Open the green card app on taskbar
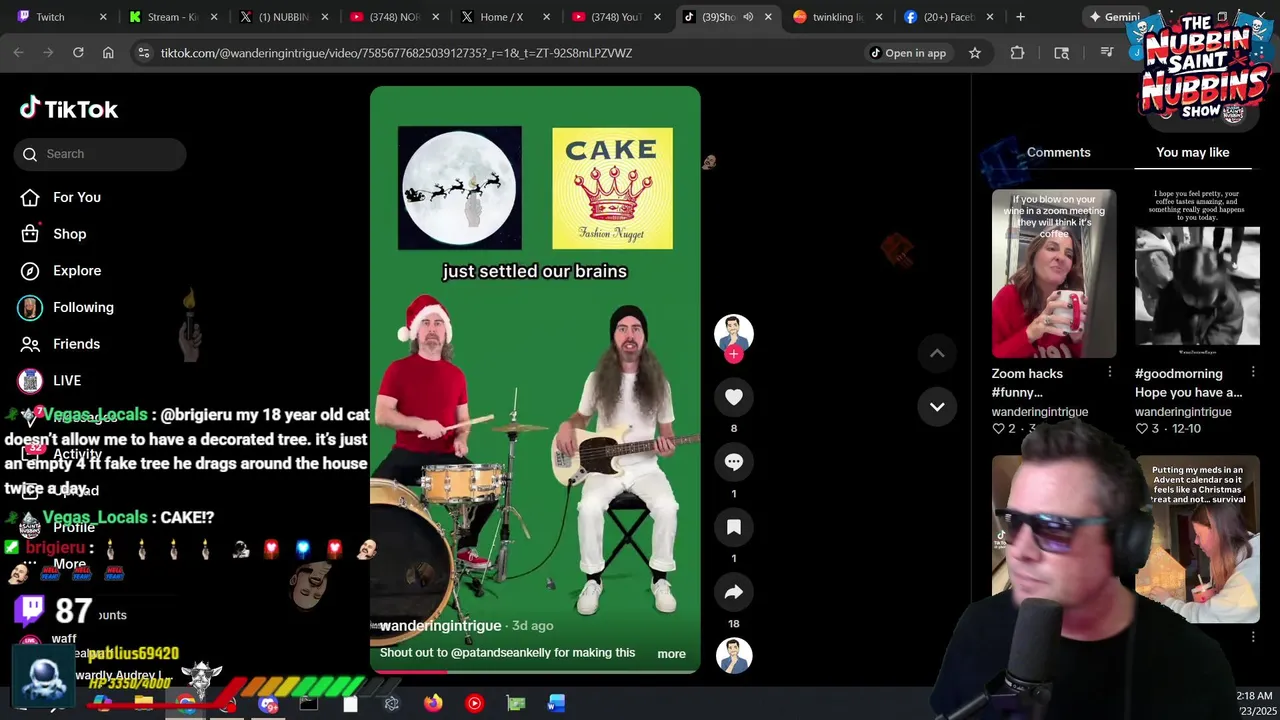Image resolution: width=1280 pixels, height=720 pixels. tap(515, 703)
